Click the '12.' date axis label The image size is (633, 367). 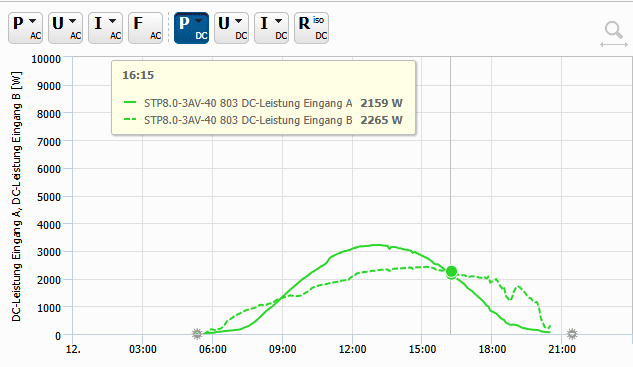(73, 349)
